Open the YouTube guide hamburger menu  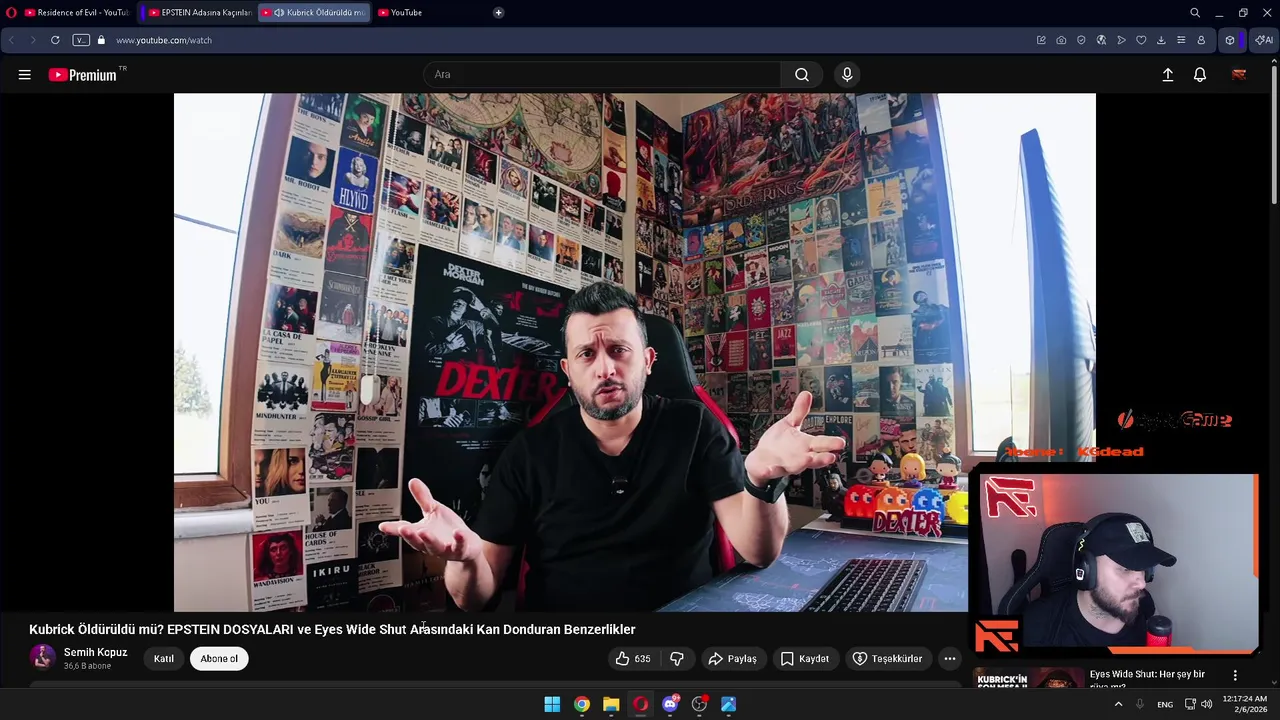tap(24, 75)
